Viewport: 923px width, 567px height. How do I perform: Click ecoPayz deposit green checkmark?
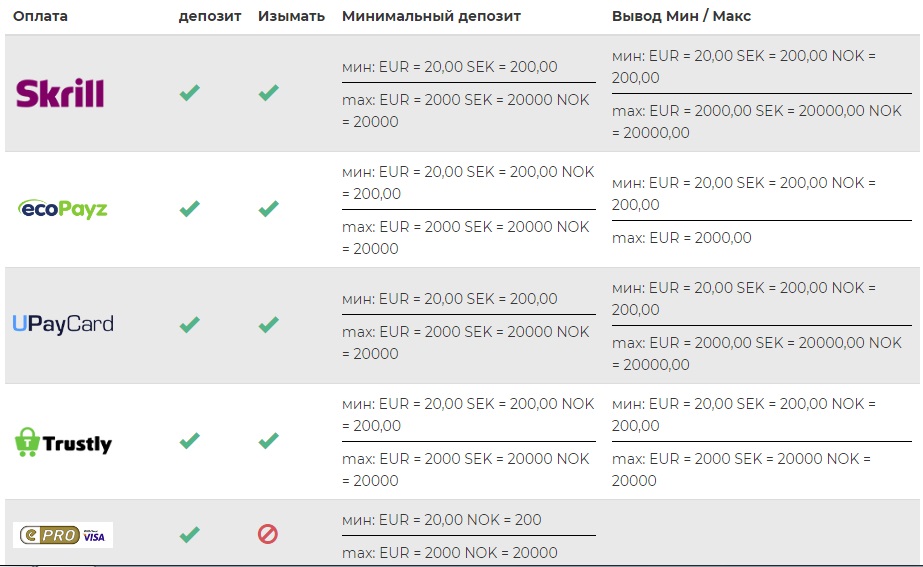(189, 209)
